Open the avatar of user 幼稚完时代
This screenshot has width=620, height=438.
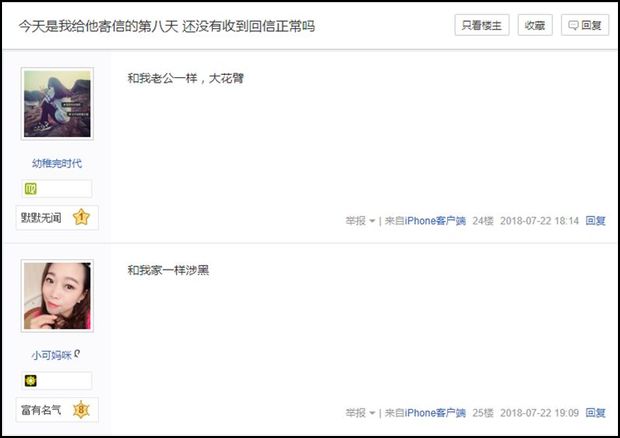pos(57,104)
